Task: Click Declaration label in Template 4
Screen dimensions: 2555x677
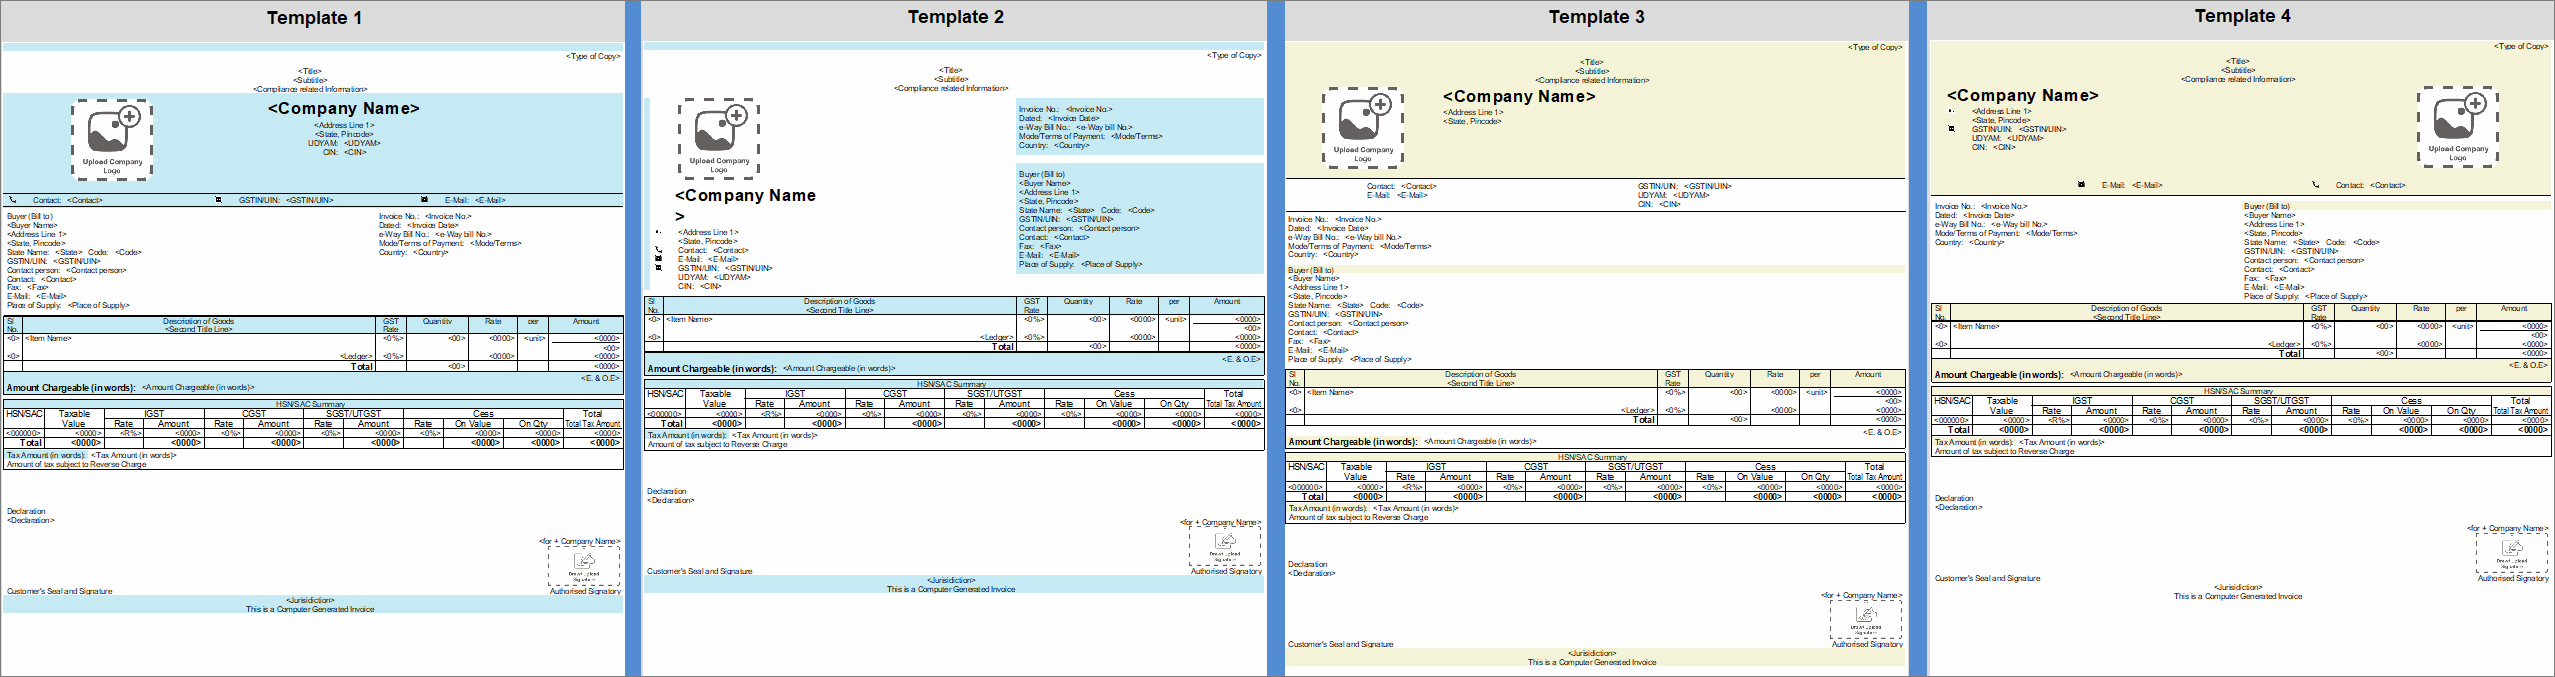Action: click(x=1954, y=498)
